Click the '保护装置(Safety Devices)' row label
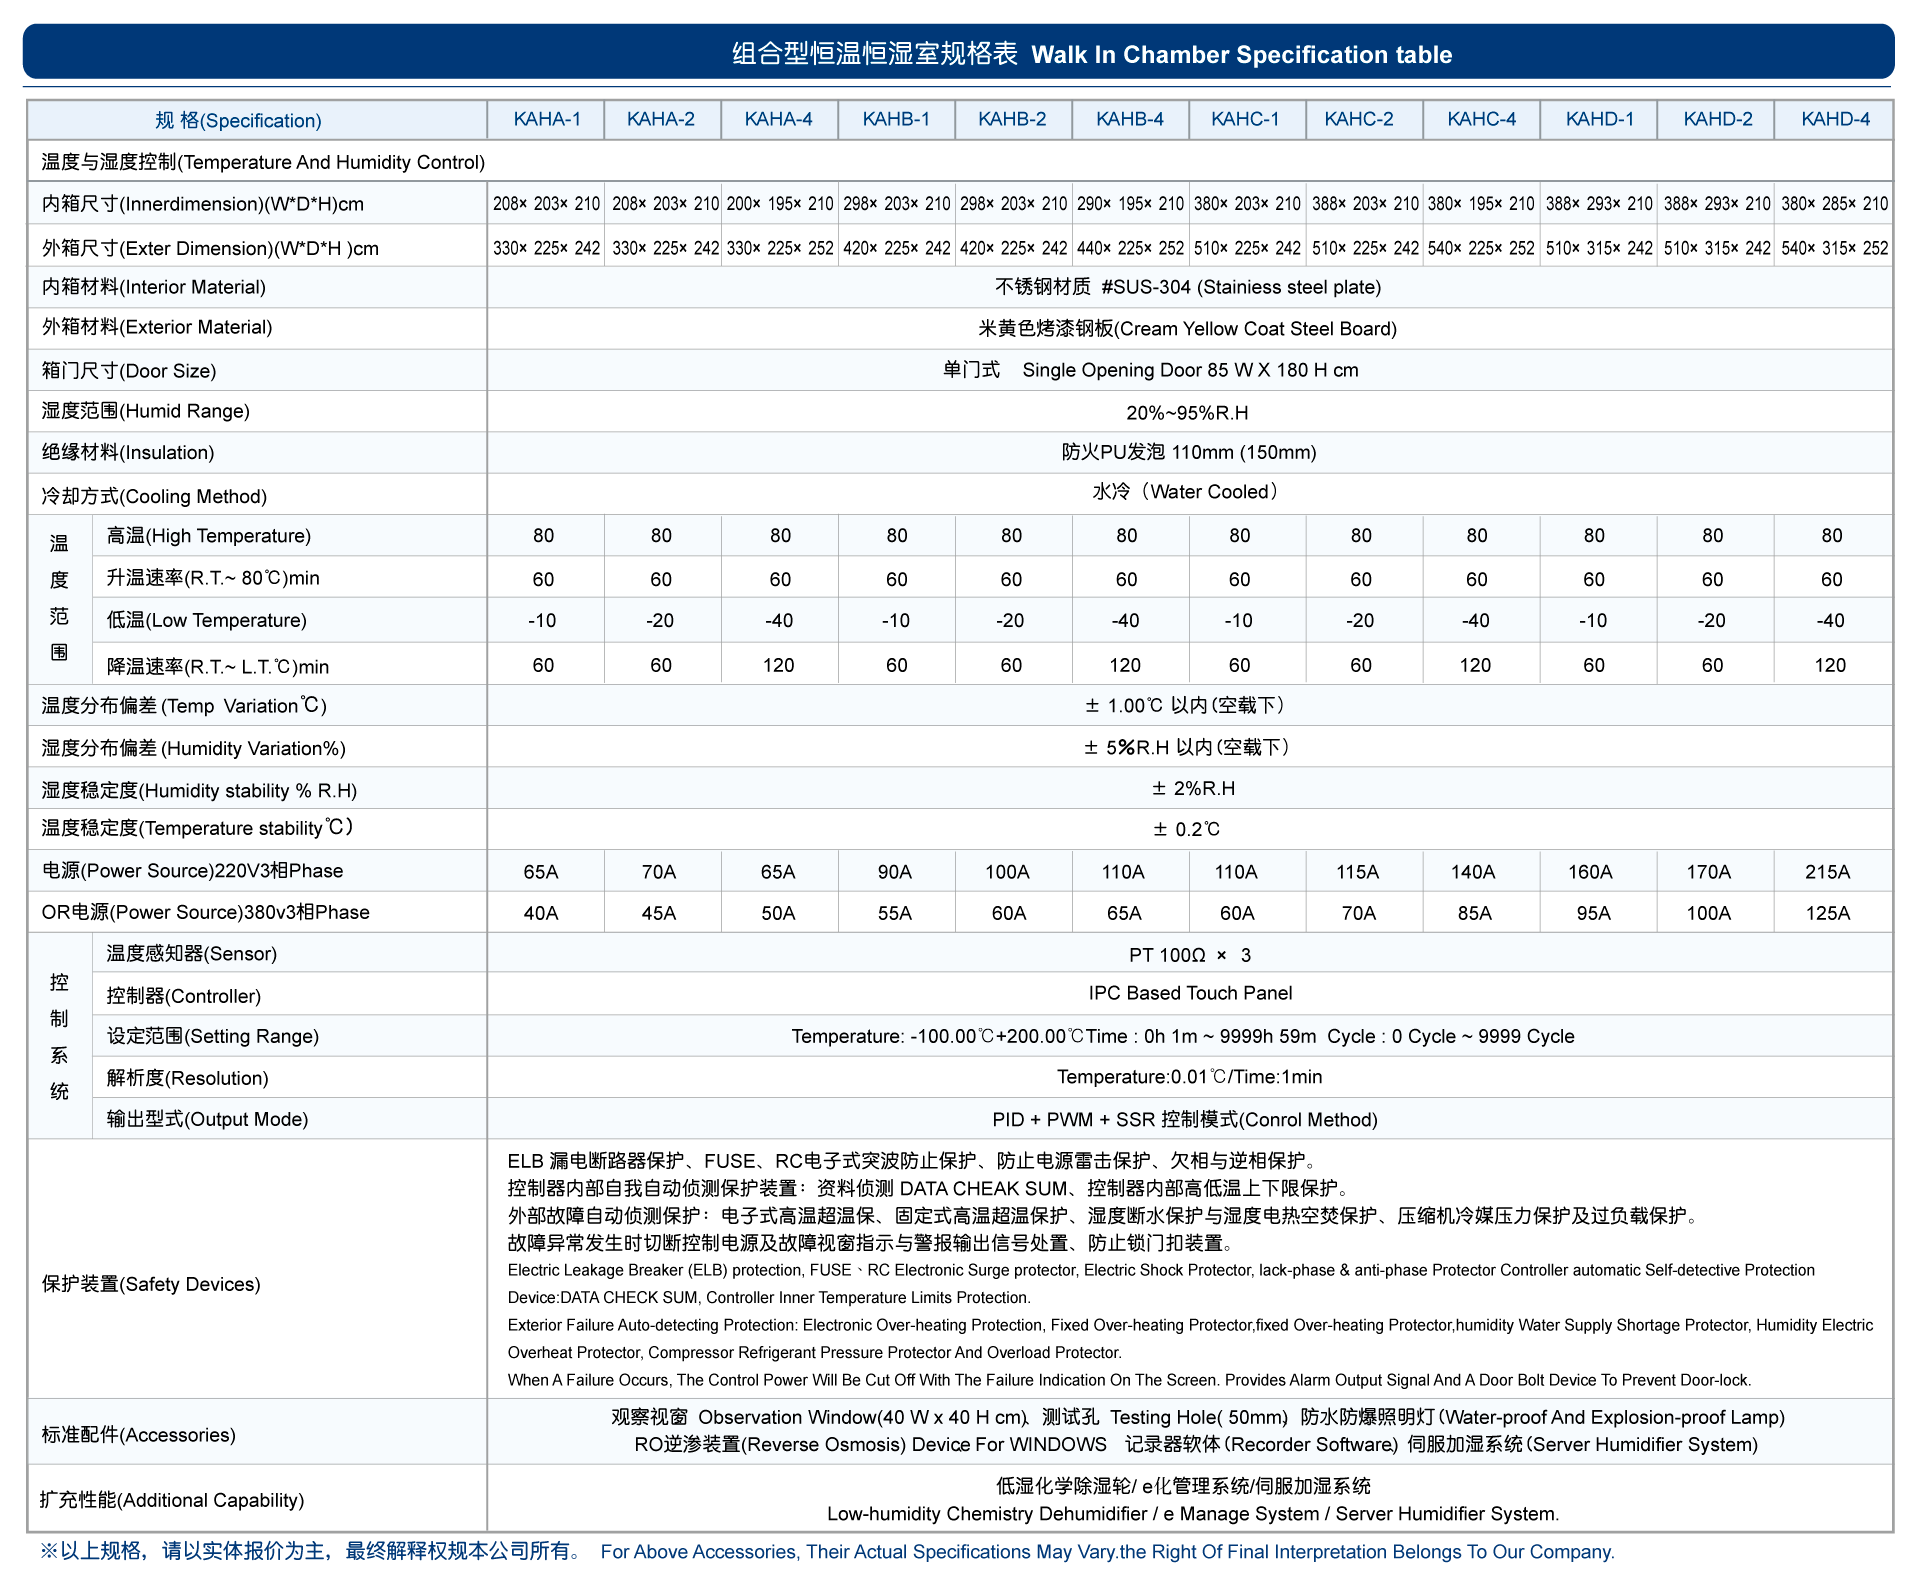Screen dimensions: 1920x1580 (x=151, y=1284)
